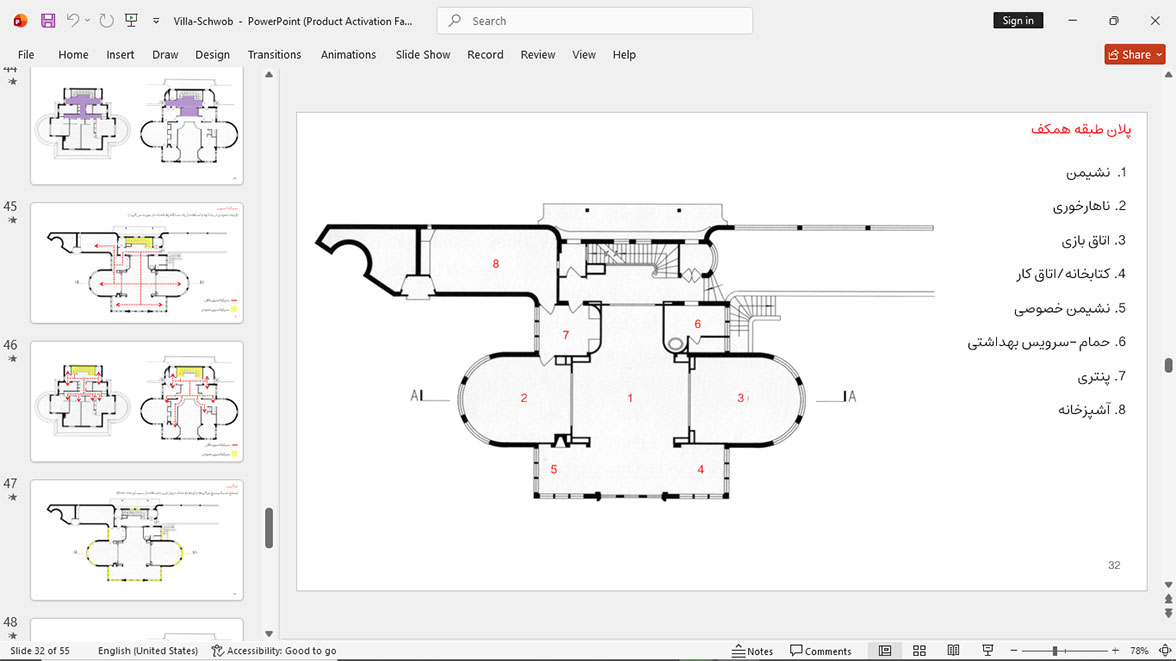
Task: Switch to the Record tab
Action: [x=485, y=55]
